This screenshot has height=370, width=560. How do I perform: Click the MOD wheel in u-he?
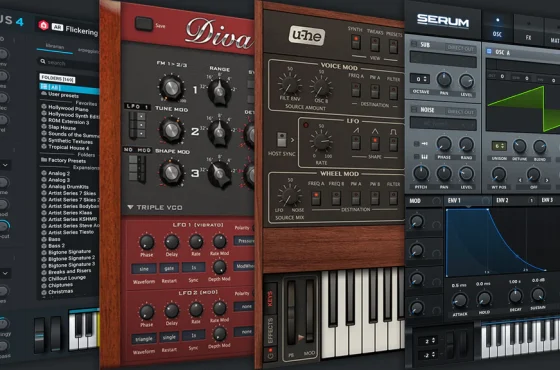pos(310,312)
